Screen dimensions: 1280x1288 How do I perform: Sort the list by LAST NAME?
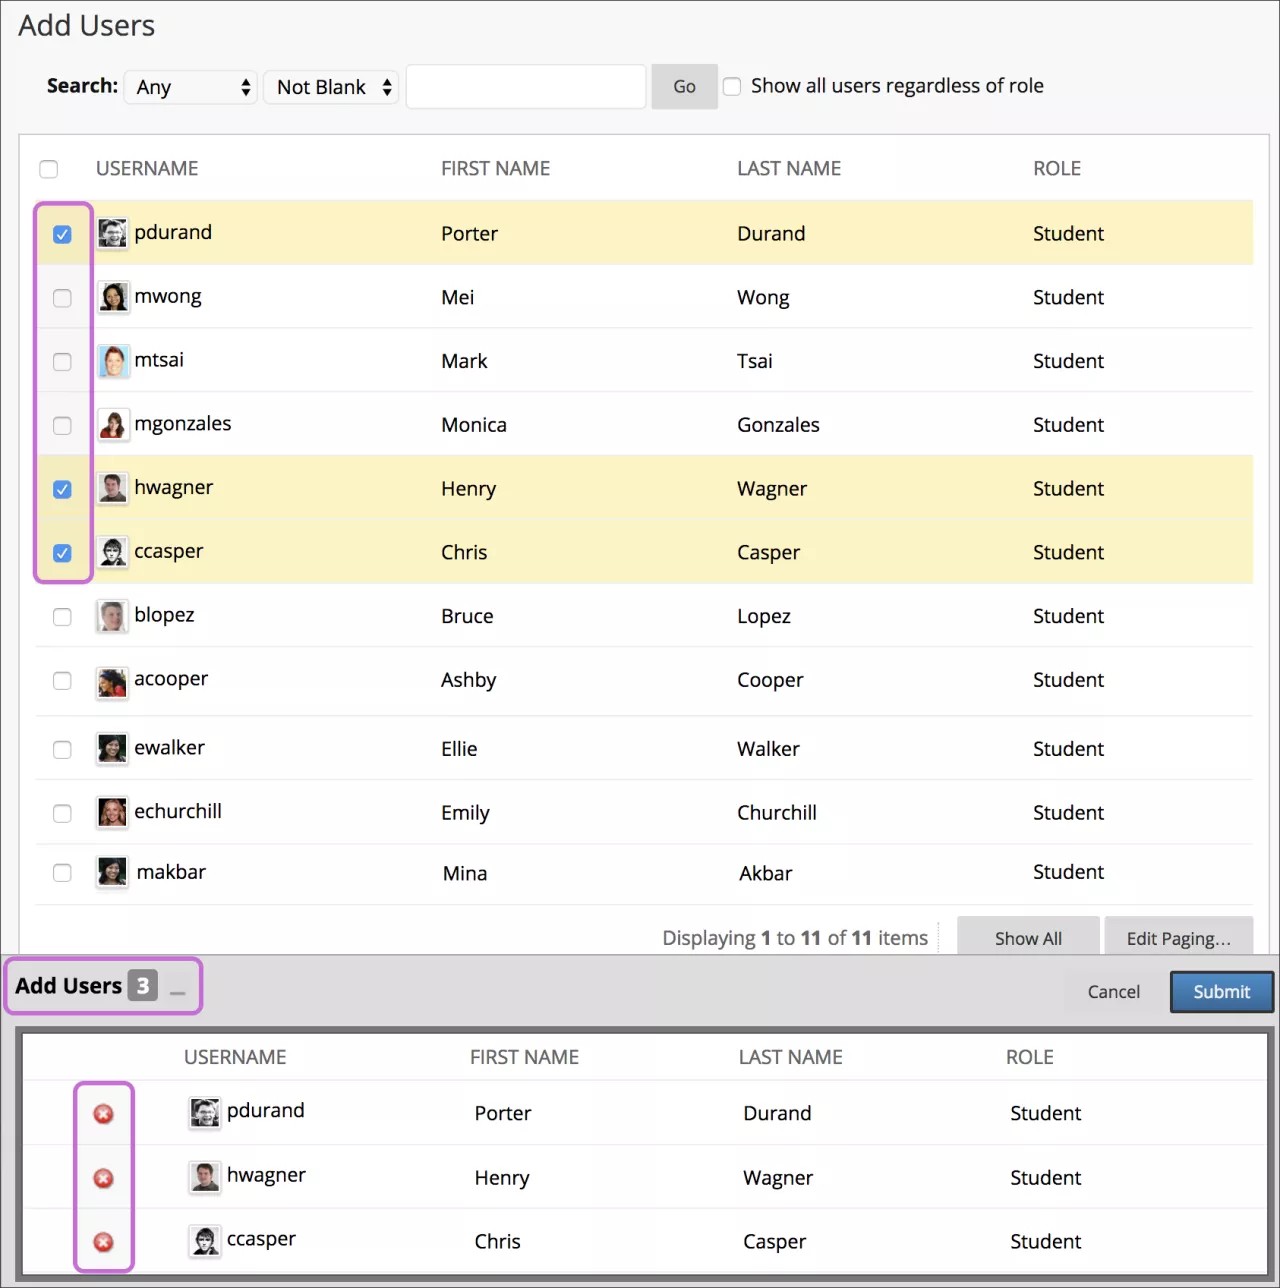[x=789, y=168]
